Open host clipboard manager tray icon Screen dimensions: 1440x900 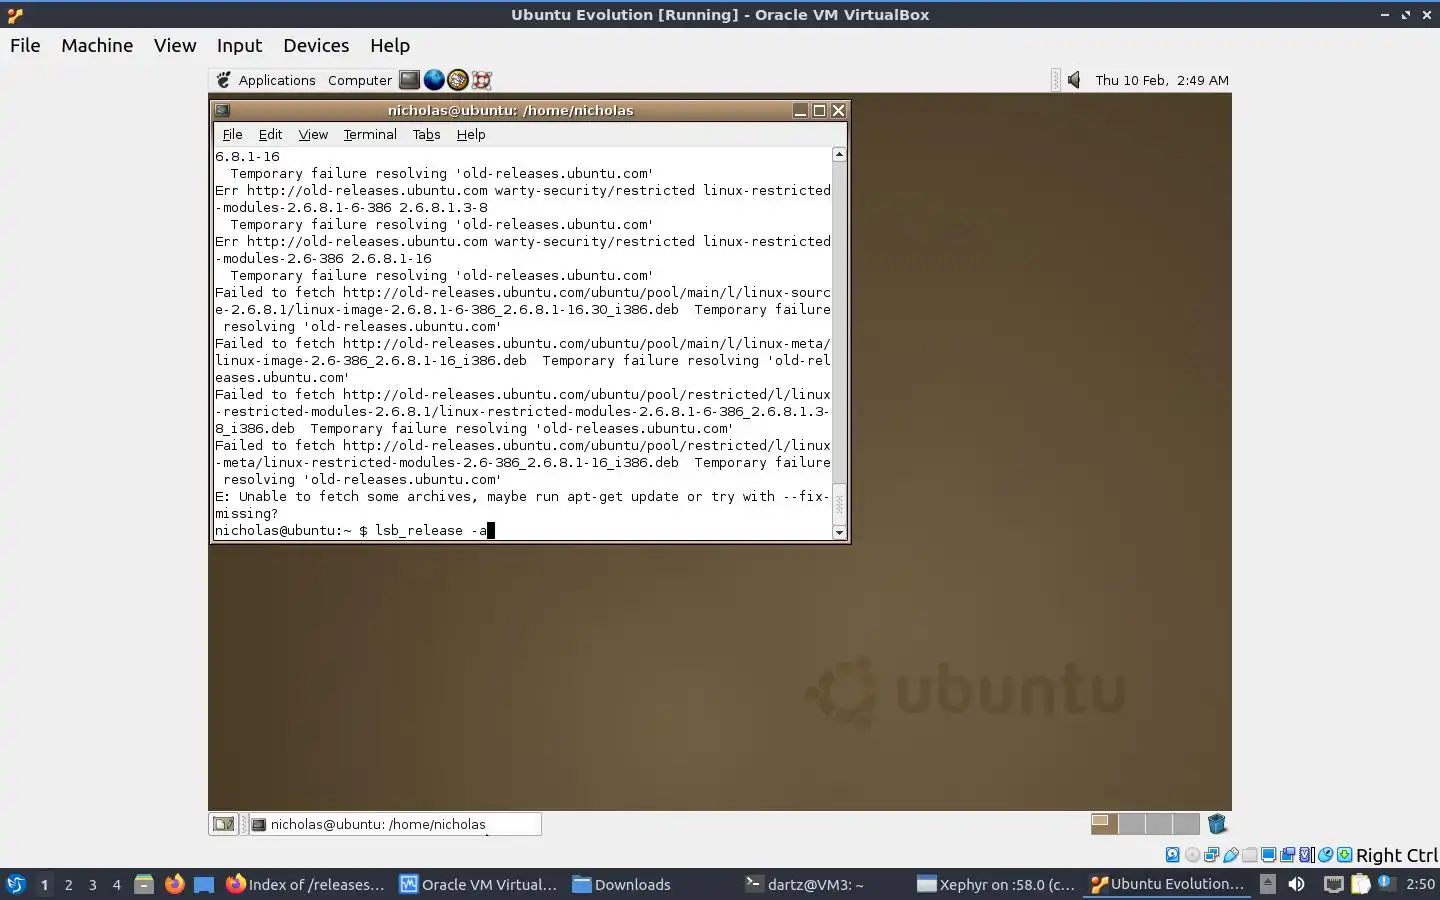1360,884
